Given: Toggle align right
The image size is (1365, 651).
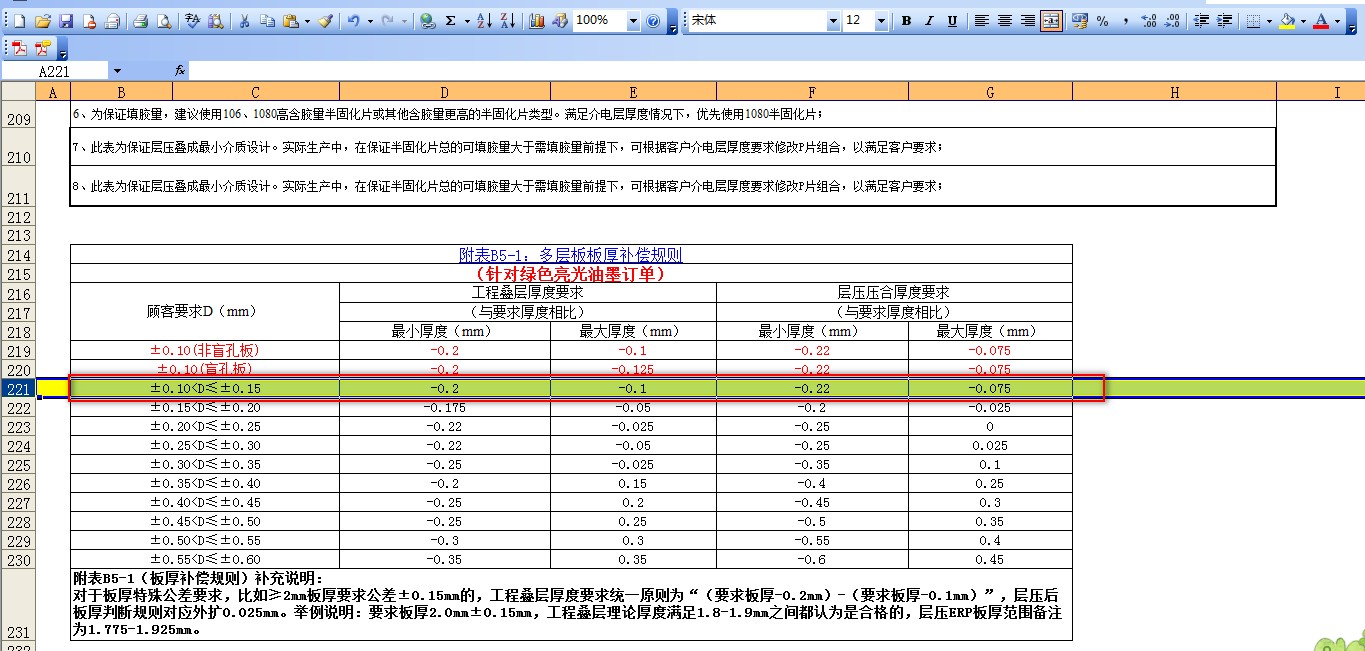Looking at the screenshot, I should pos(1028,21).
